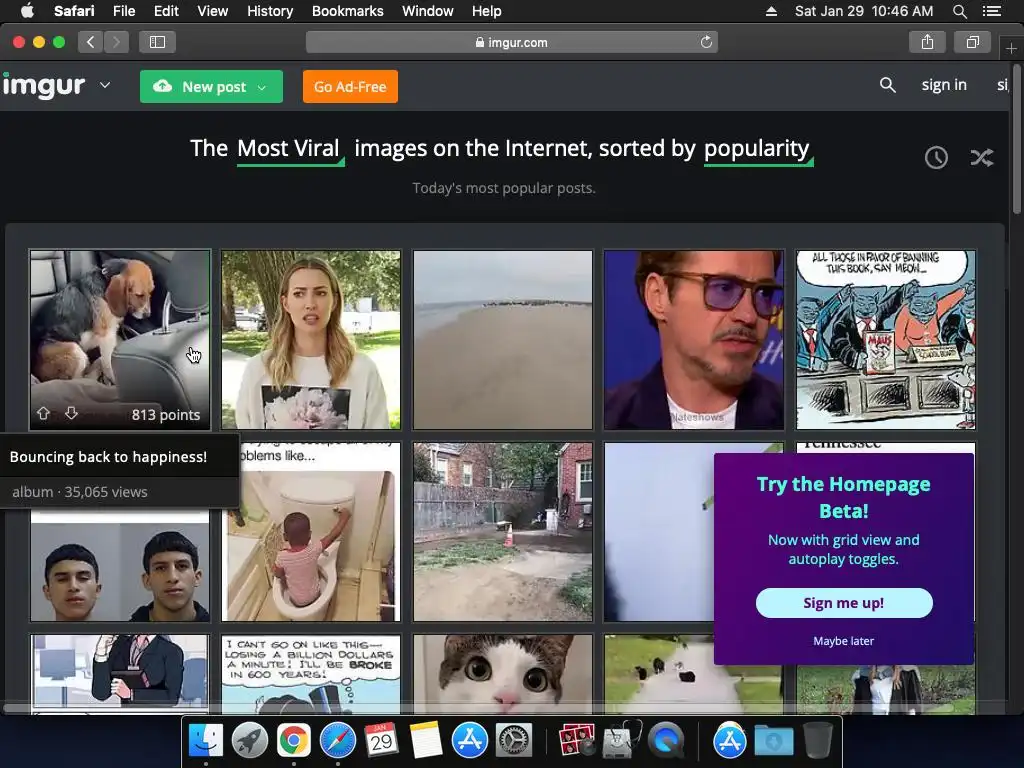Open the toddler in toilet thumbnail

311,532
